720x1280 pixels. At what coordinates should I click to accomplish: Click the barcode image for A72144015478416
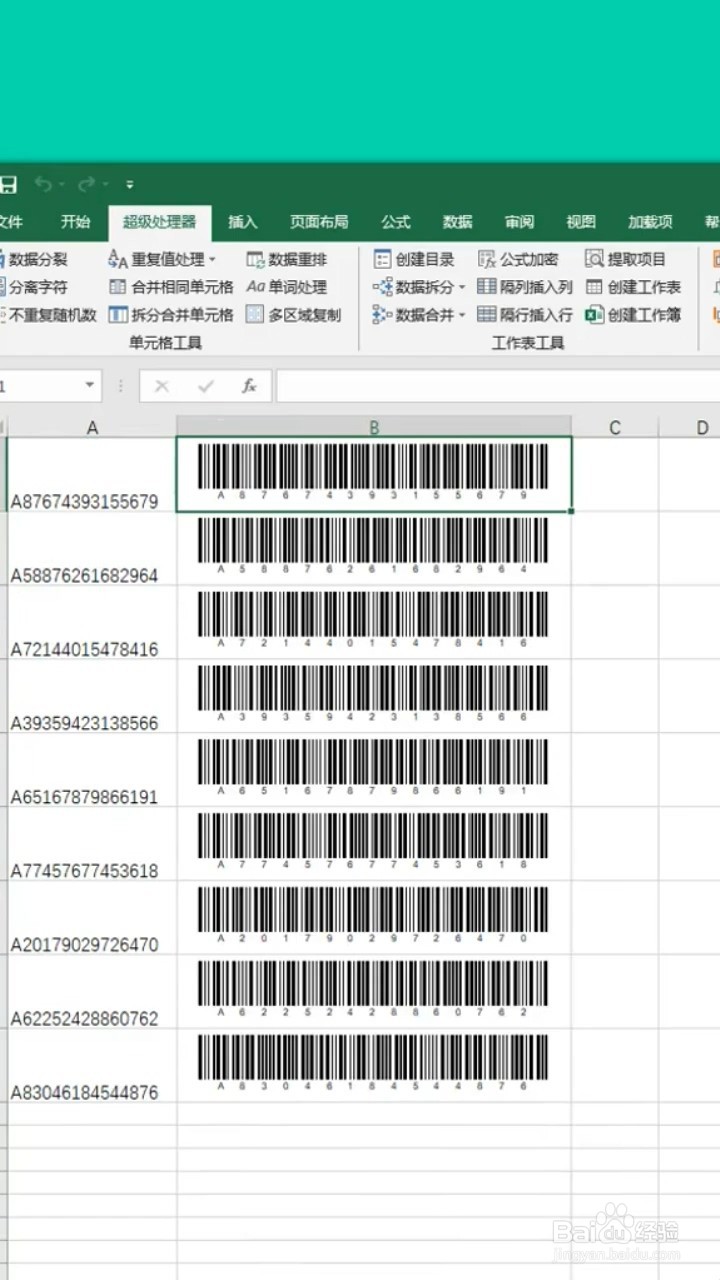coord(373,620)
